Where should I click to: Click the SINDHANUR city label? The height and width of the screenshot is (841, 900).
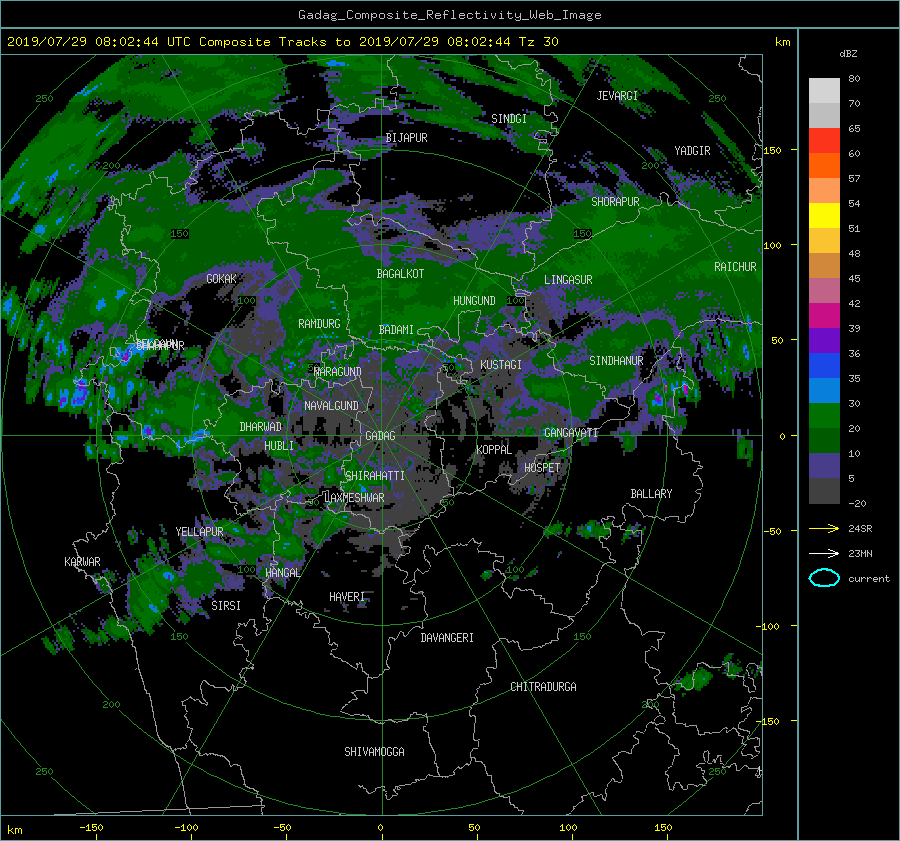[616, 361]
